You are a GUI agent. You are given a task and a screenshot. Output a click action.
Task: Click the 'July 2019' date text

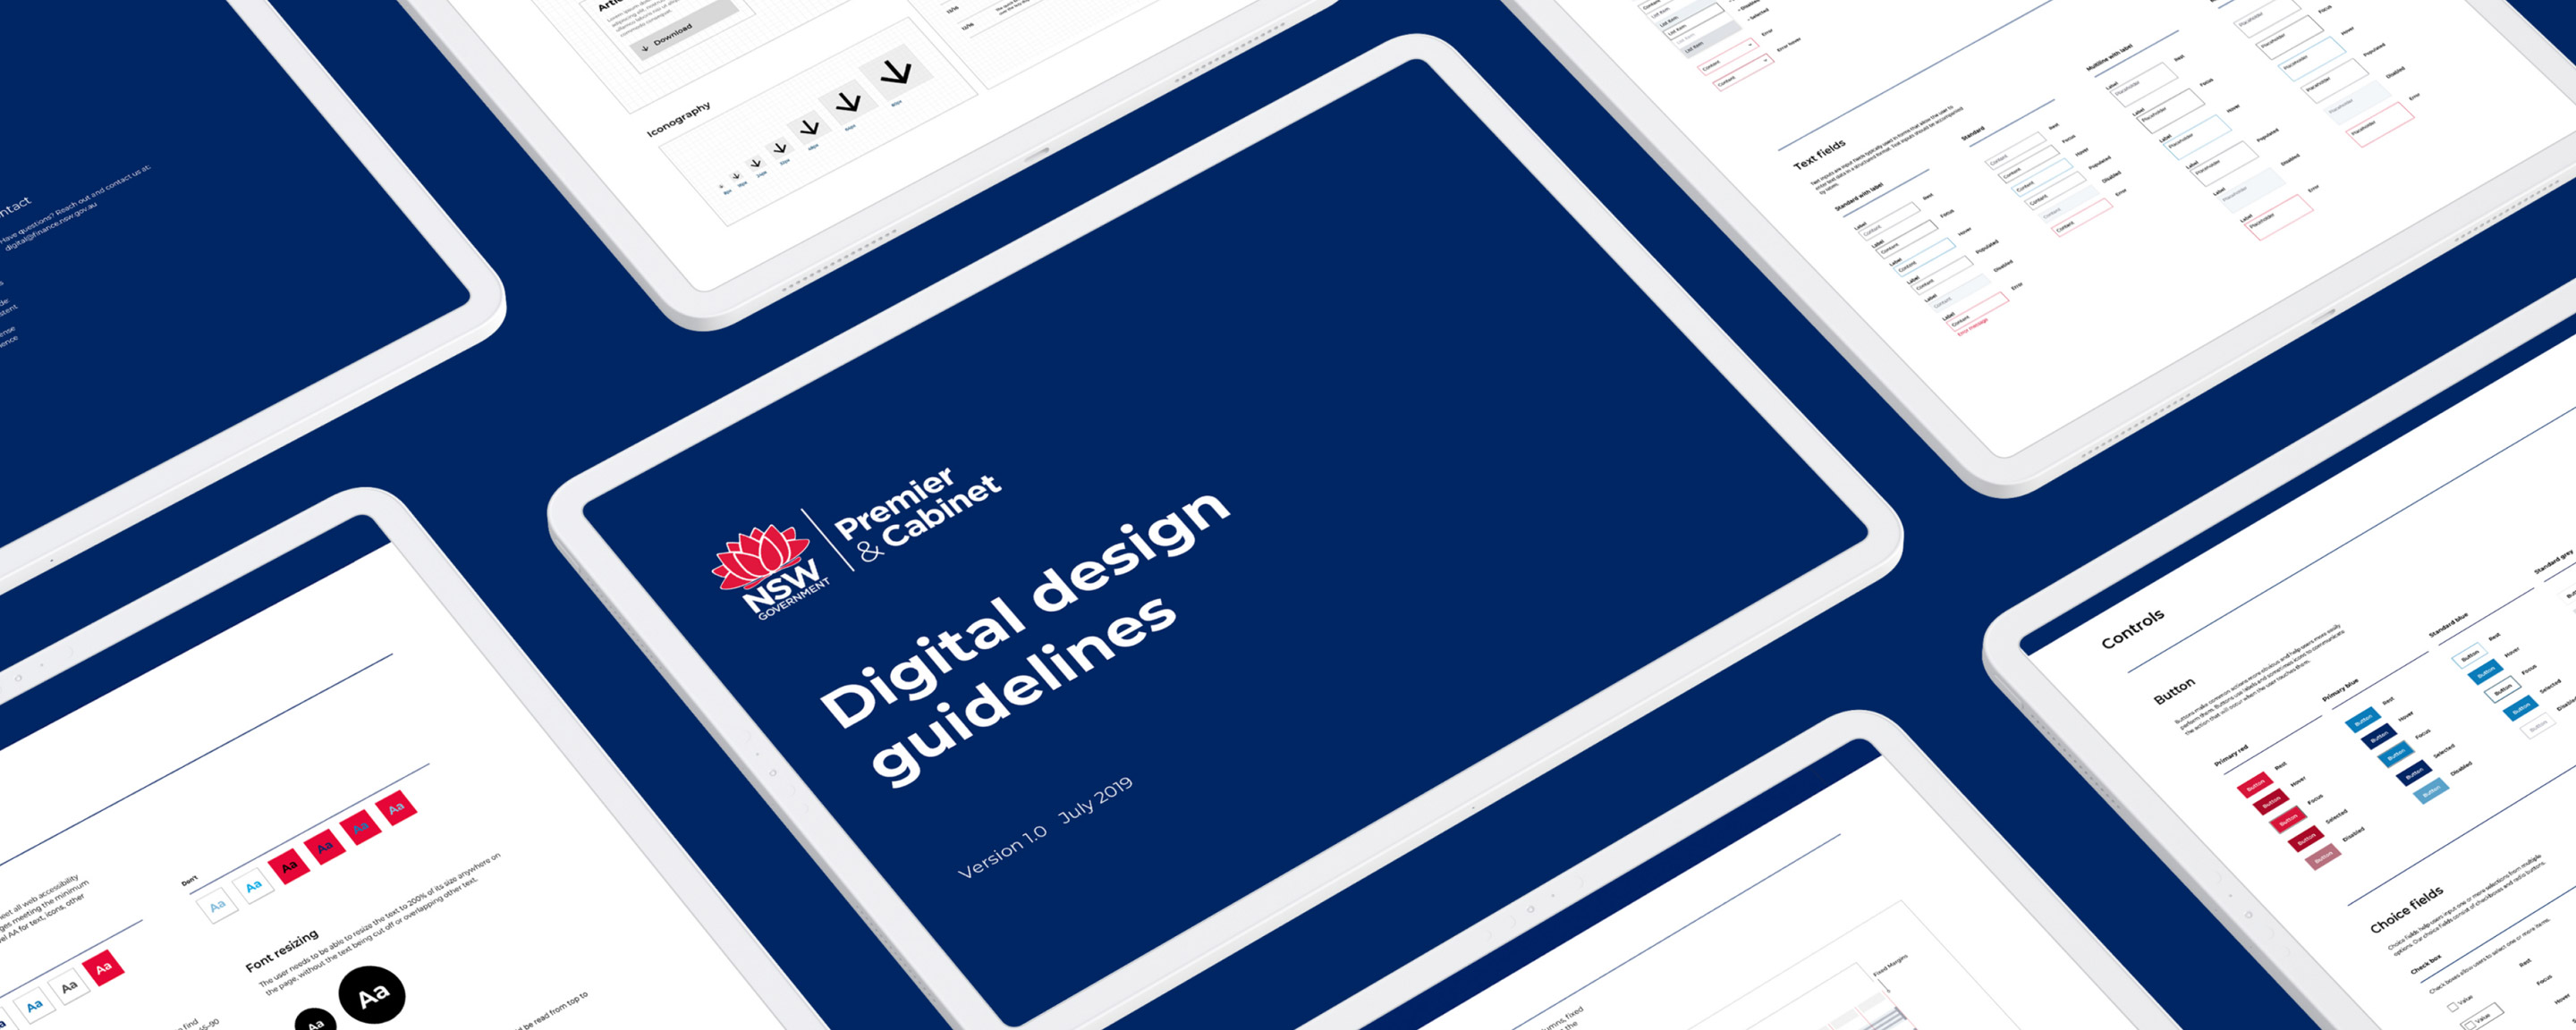[x=1095, y=799]
